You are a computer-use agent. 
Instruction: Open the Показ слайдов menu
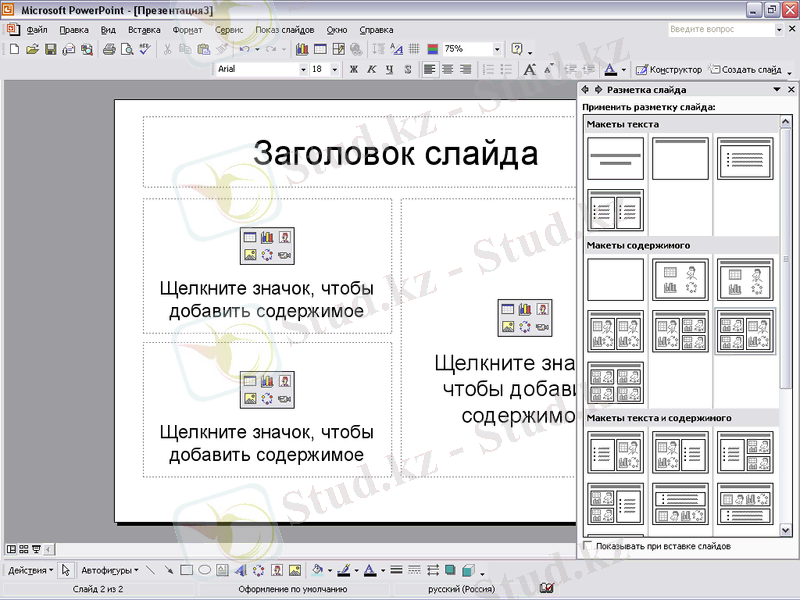tap(284, 30)
